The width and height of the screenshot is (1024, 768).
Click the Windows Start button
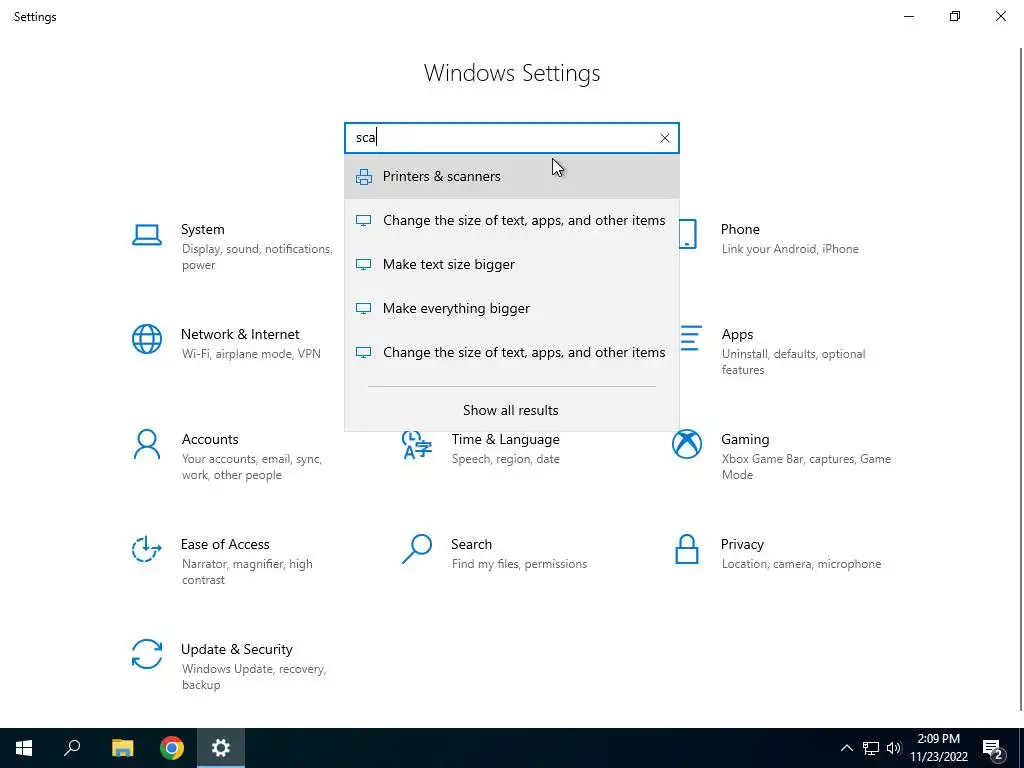point(24,748)
